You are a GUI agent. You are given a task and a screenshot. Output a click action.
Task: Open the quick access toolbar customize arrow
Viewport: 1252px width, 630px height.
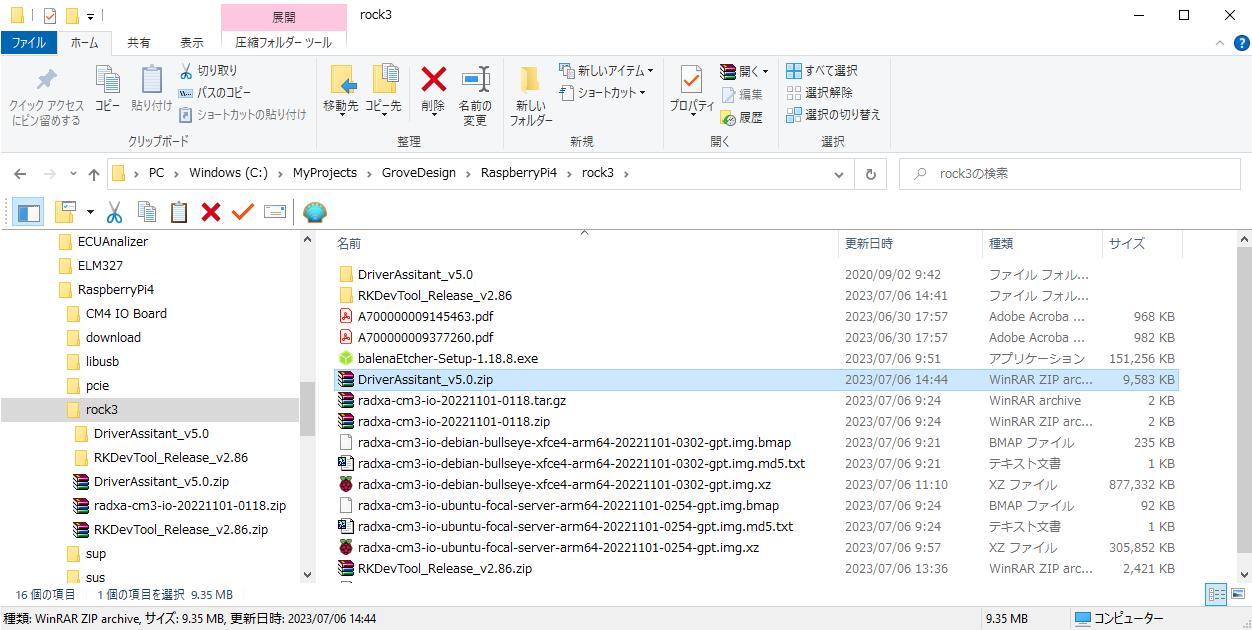90,16
